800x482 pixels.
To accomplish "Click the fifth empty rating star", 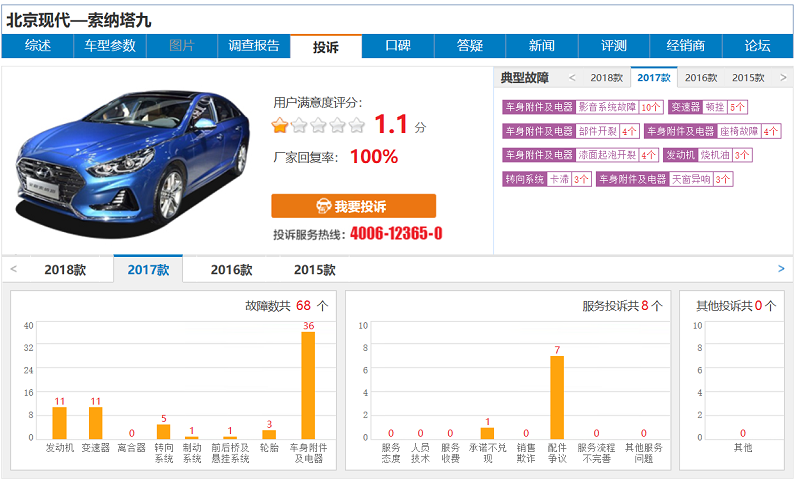I will [x=357, y=125].
